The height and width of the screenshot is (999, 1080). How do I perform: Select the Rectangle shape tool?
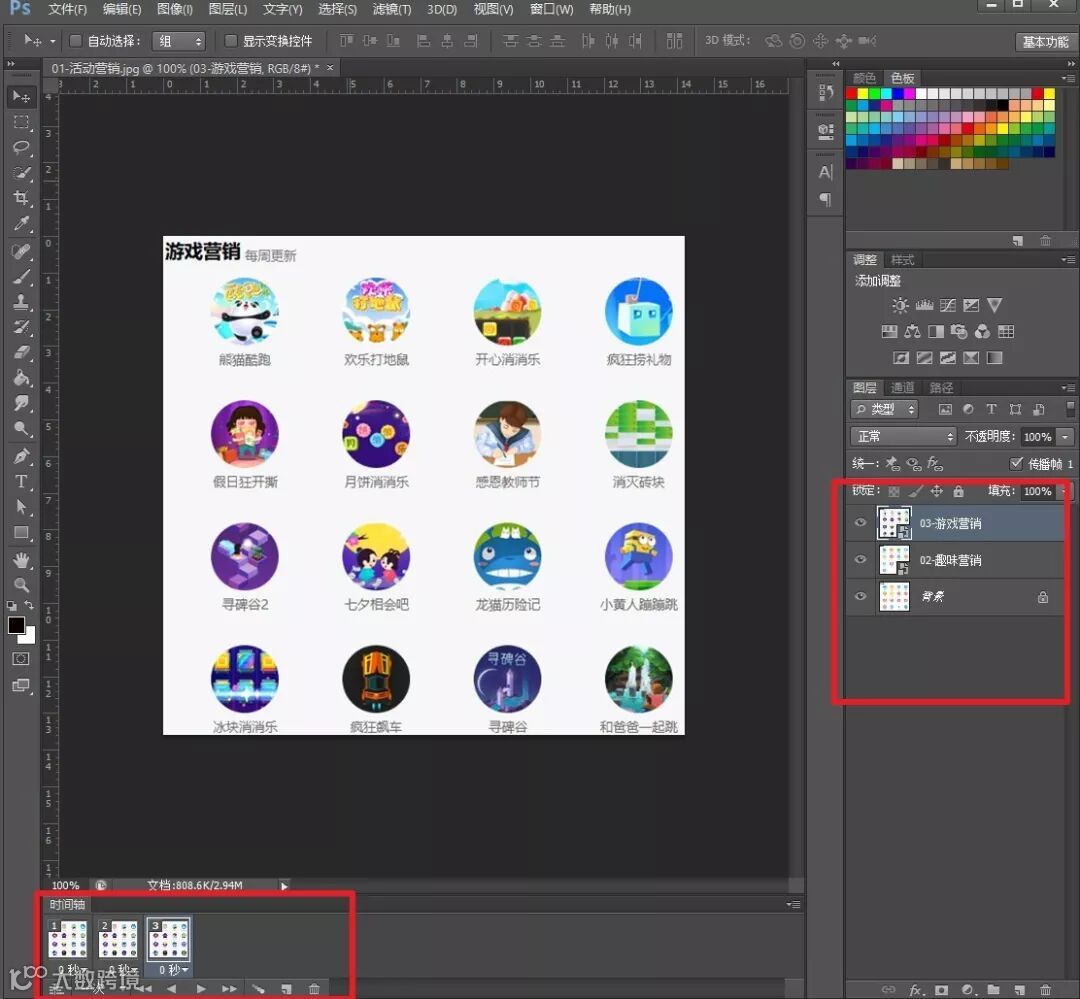(21, 533)
